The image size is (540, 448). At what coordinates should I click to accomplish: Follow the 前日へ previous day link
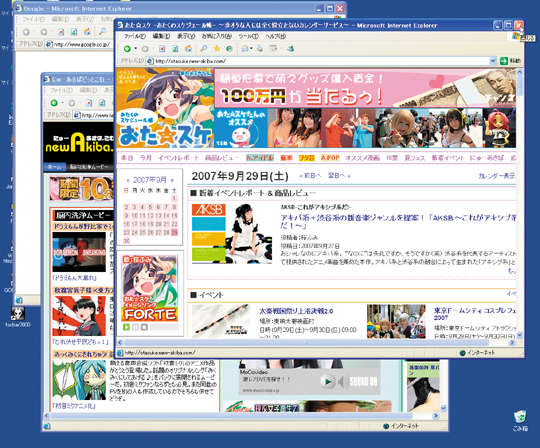pyautogui.click(x=310, y=176)
